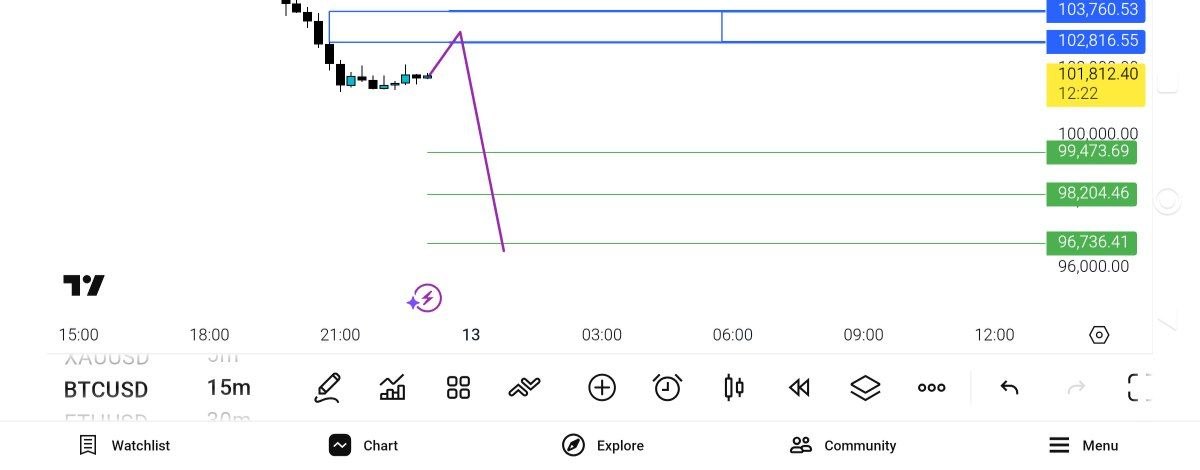Switch to the Watchlist tab
This screenshot has width=1200, height=470.
coord(125,445)
